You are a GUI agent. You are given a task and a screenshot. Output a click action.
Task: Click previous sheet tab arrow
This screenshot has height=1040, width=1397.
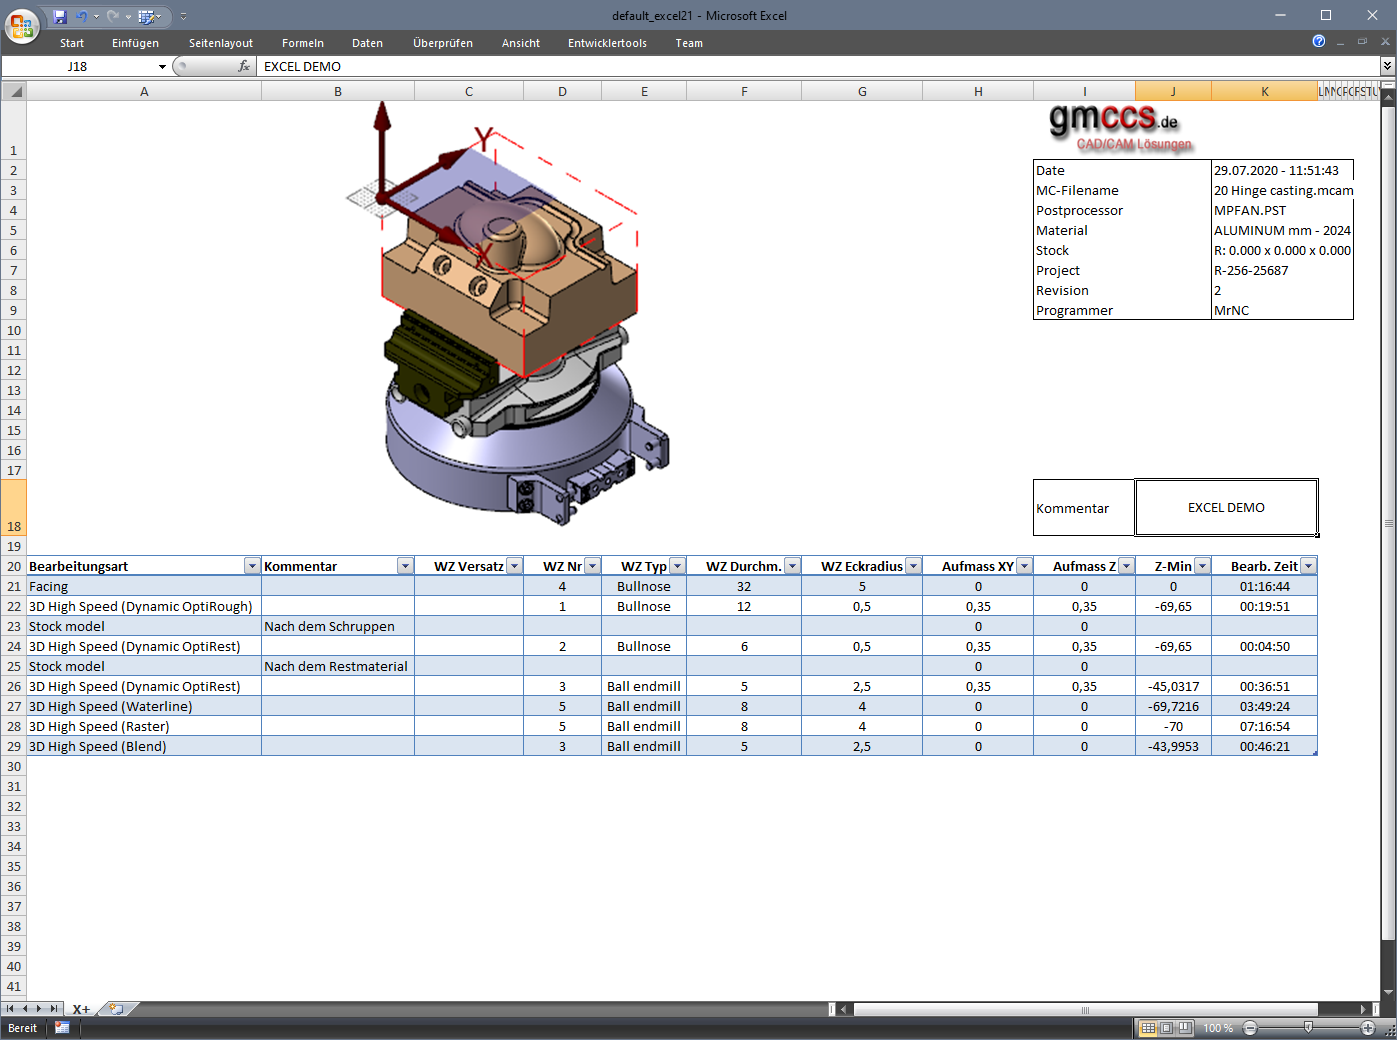click(x=25, y=1009)
